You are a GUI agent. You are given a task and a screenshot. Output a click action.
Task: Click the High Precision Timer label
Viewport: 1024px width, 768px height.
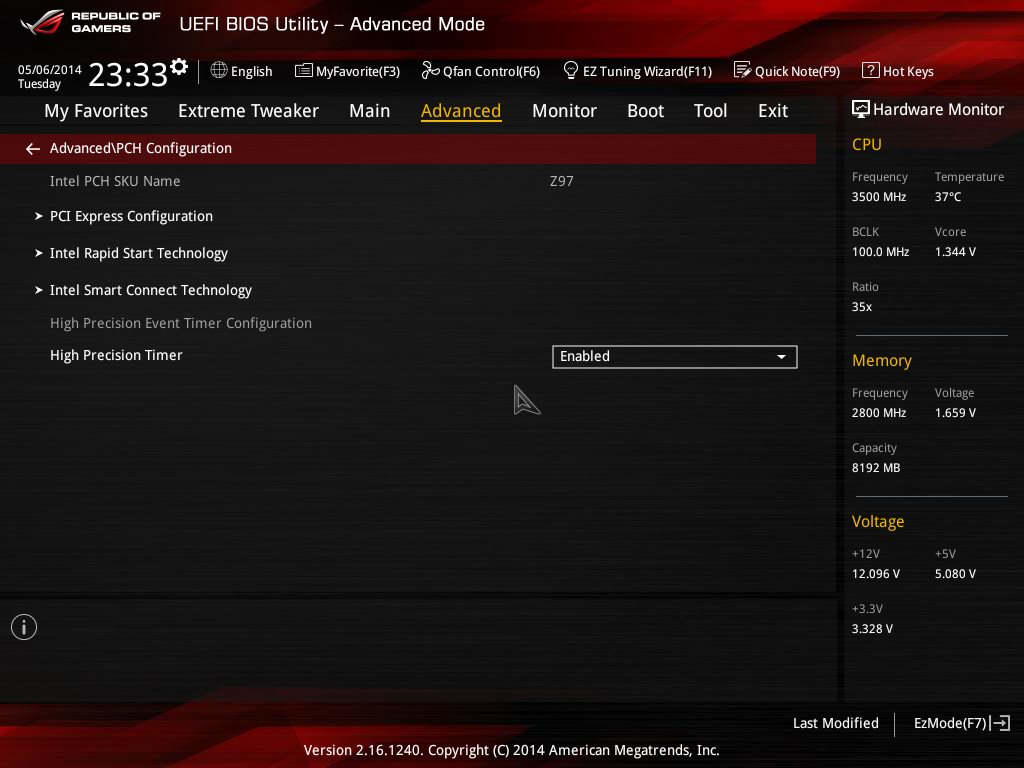point(116,355)
